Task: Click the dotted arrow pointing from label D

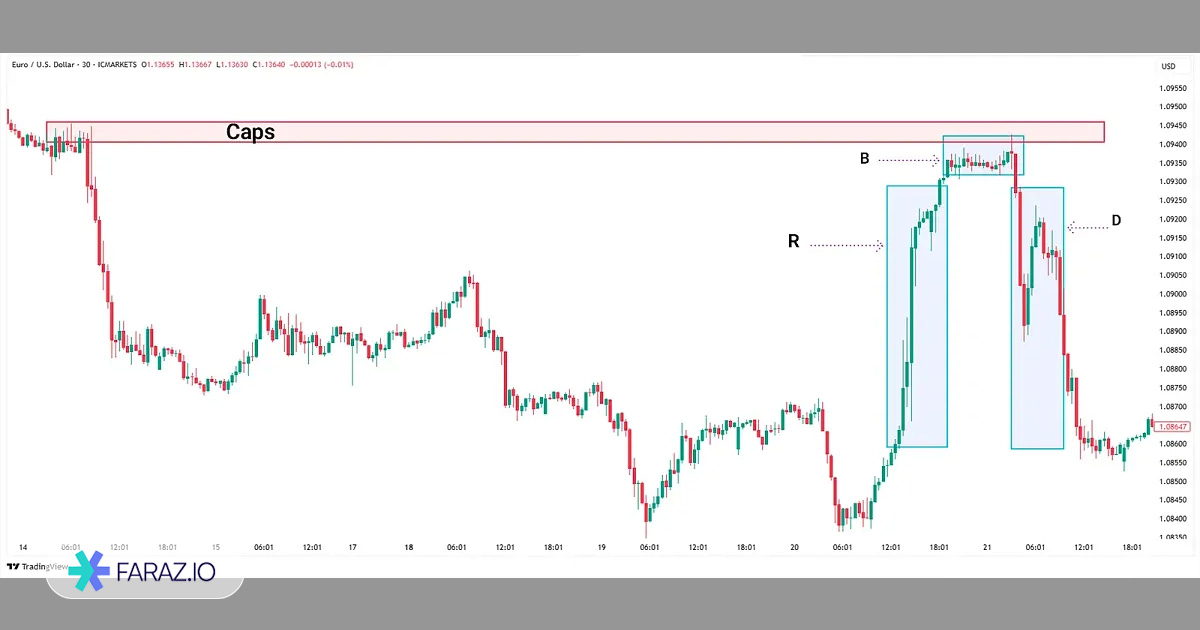Action: click(1088, 227)
